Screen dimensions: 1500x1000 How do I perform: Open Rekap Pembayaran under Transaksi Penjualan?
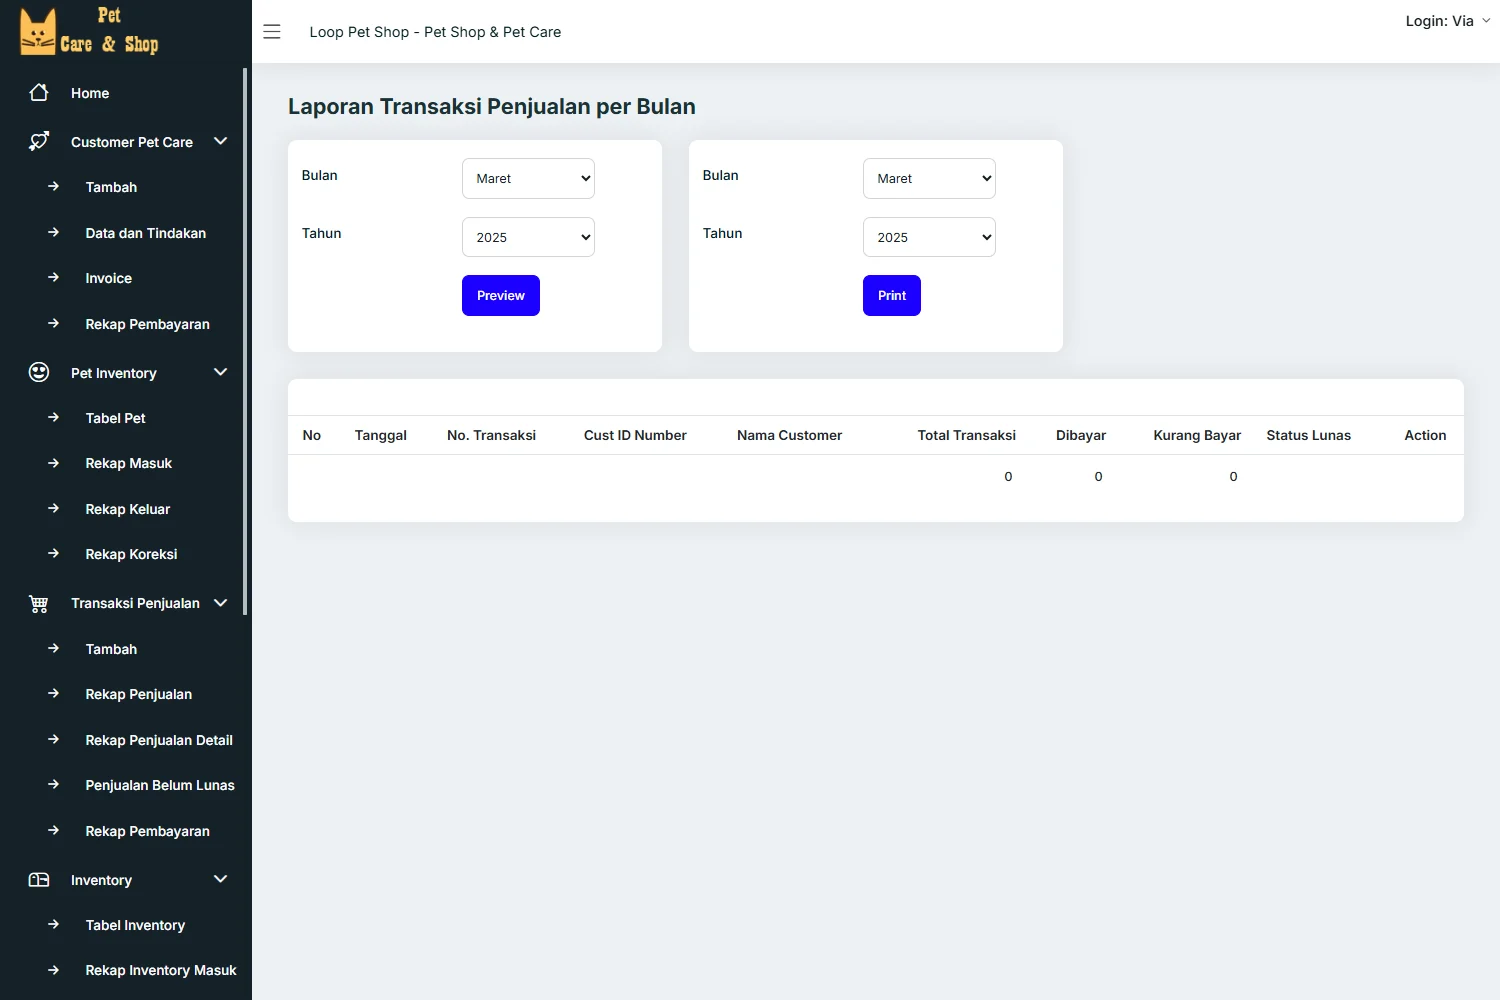click(148, 831)
